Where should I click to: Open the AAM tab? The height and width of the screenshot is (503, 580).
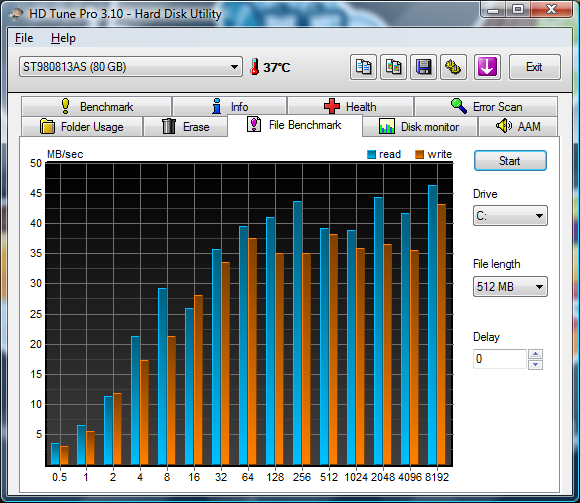tap(517, 126)
